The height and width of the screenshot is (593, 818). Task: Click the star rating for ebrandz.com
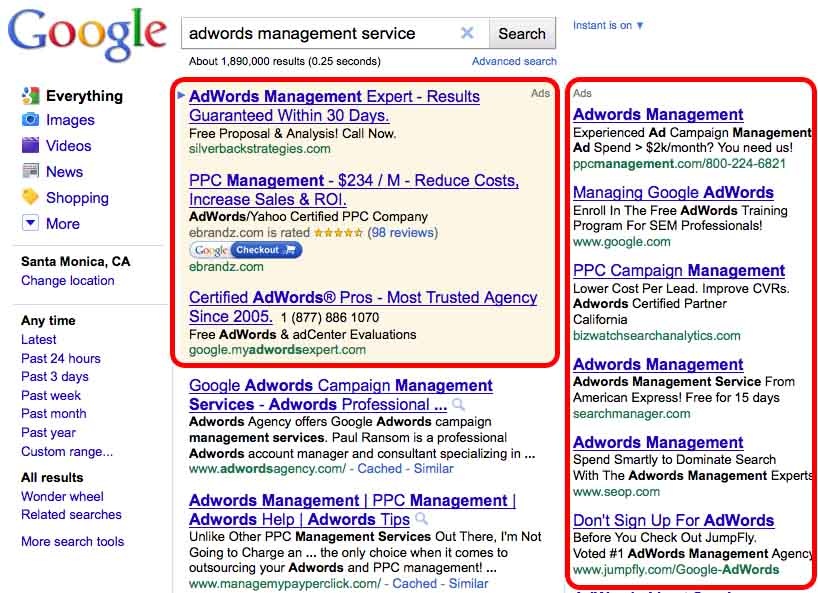coord(338,233)
